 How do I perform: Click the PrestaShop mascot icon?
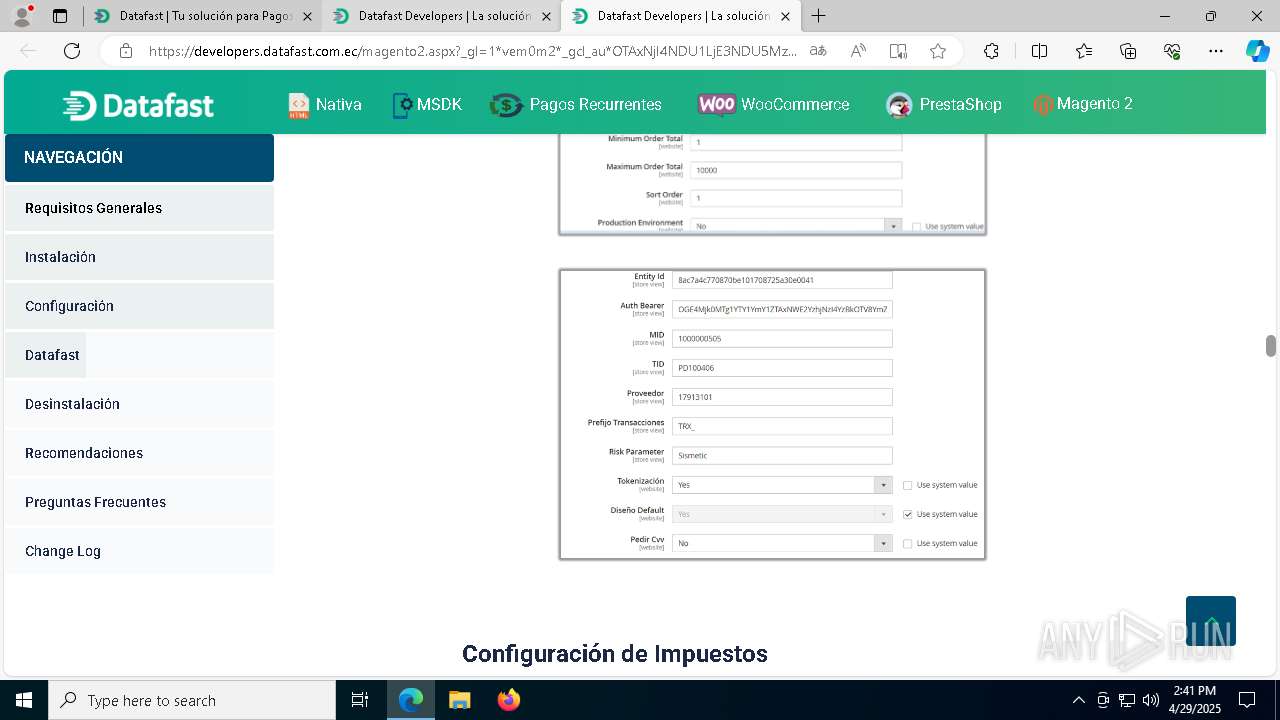[899, 105]
